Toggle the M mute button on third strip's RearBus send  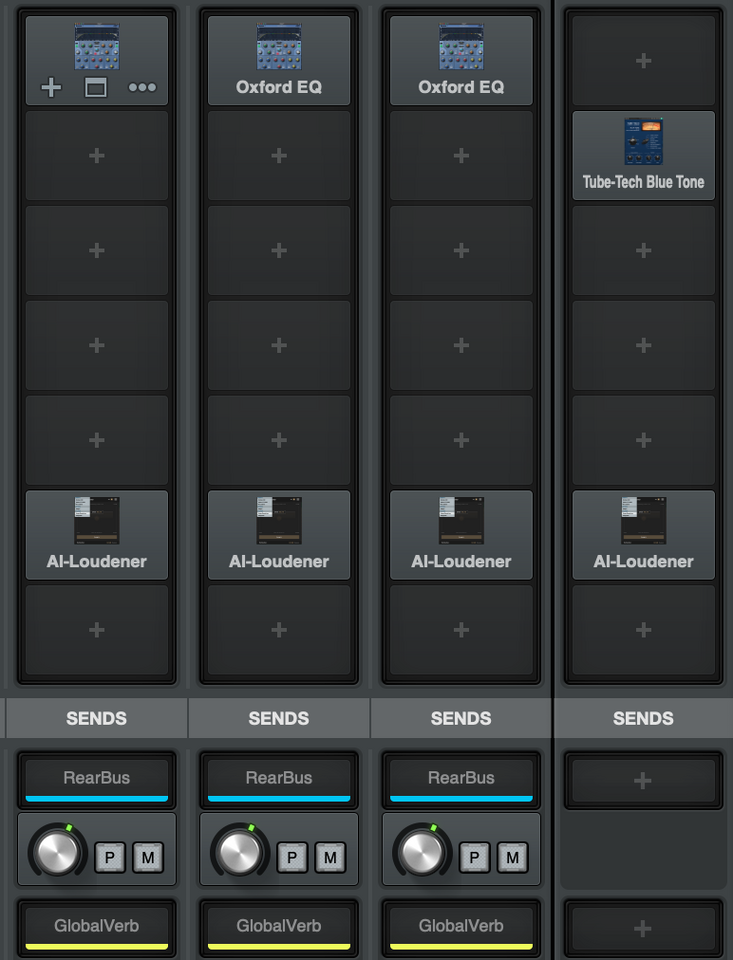click(x=513, y=857)
